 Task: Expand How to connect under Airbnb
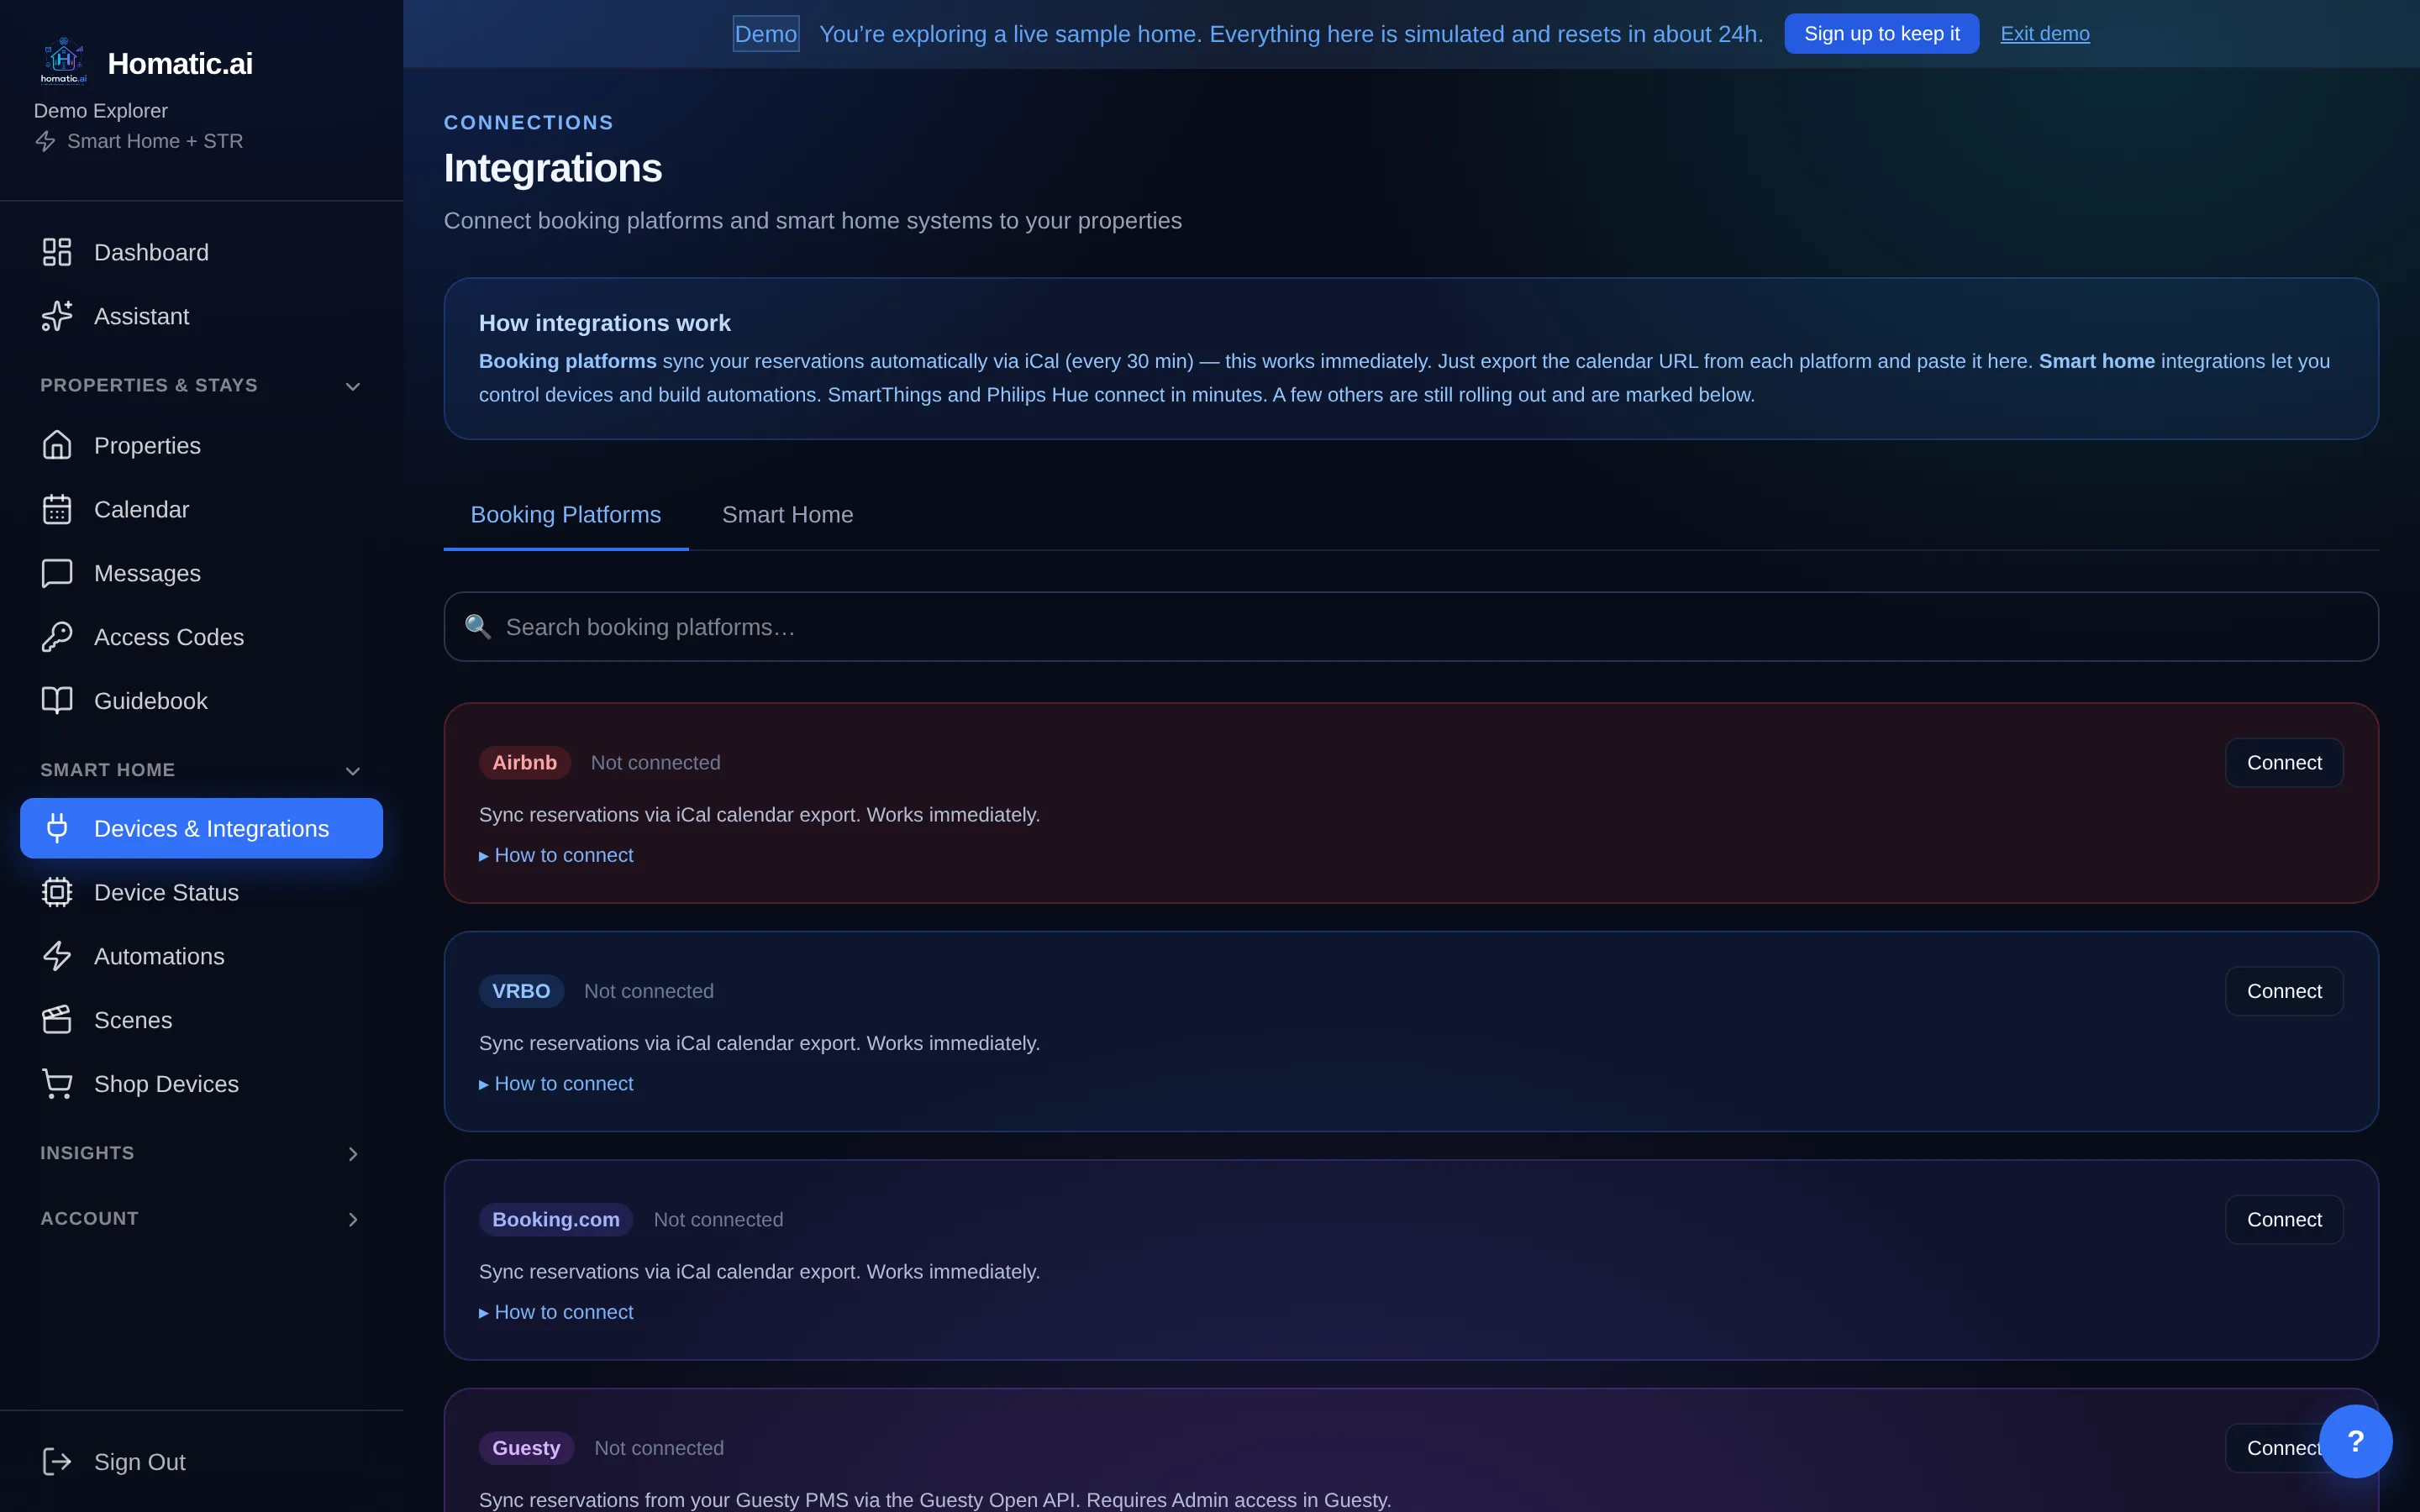556,855
